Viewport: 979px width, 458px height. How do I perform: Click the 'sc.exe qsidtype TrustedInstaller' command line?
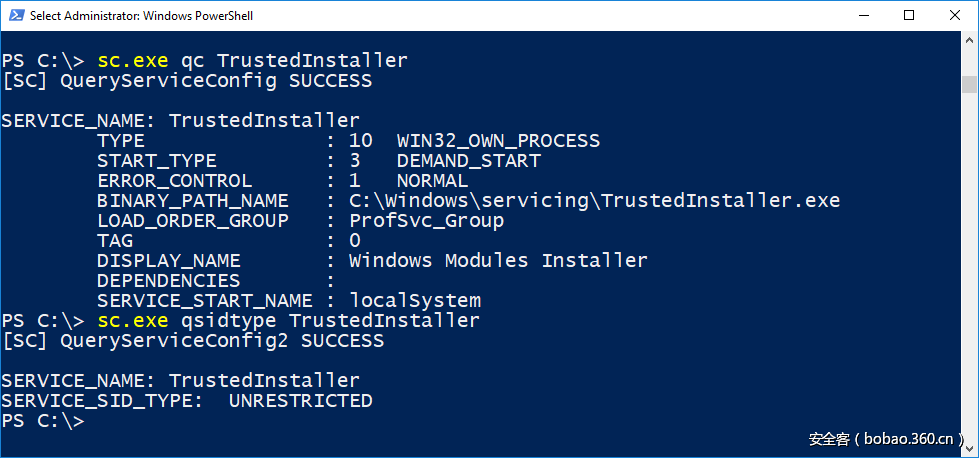[x=288, y=321]
